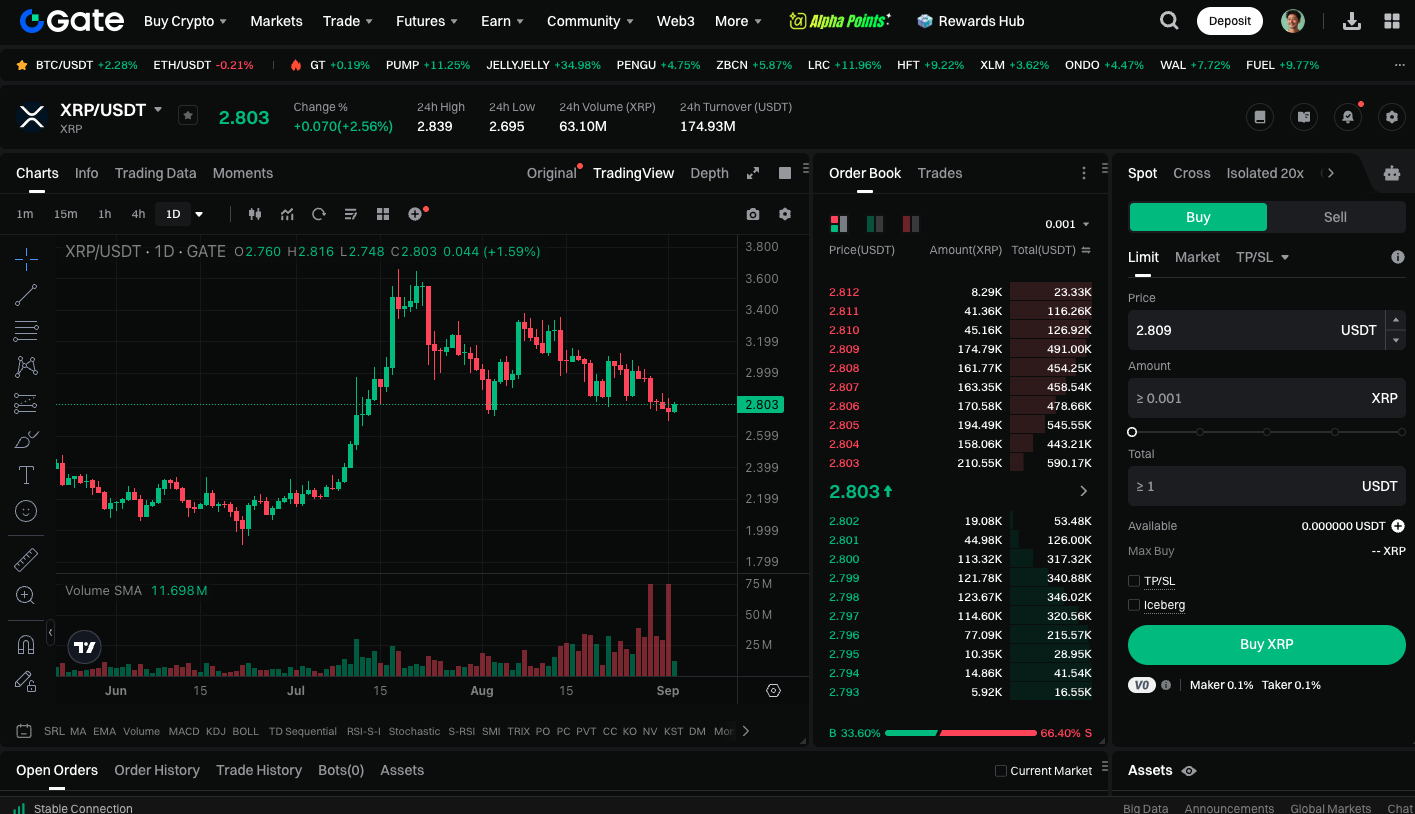Viewport: 1415px width, 814px height.
Task: Expand the Trade menu dropdown
Action: coord(348,21)
